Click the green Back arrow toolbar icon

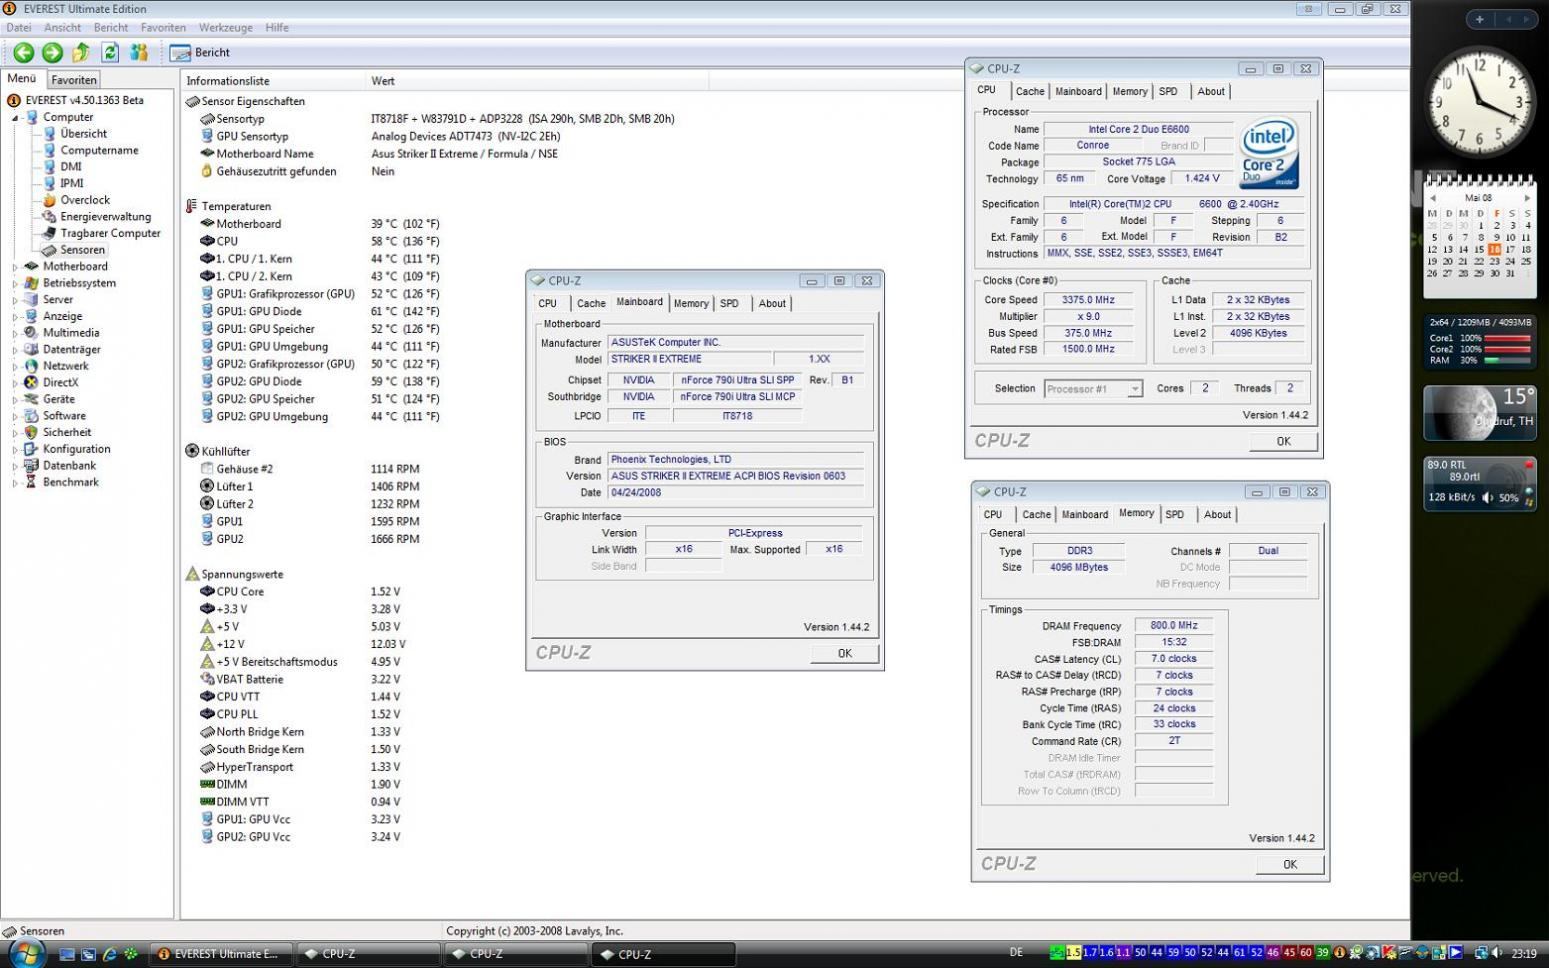24,53
